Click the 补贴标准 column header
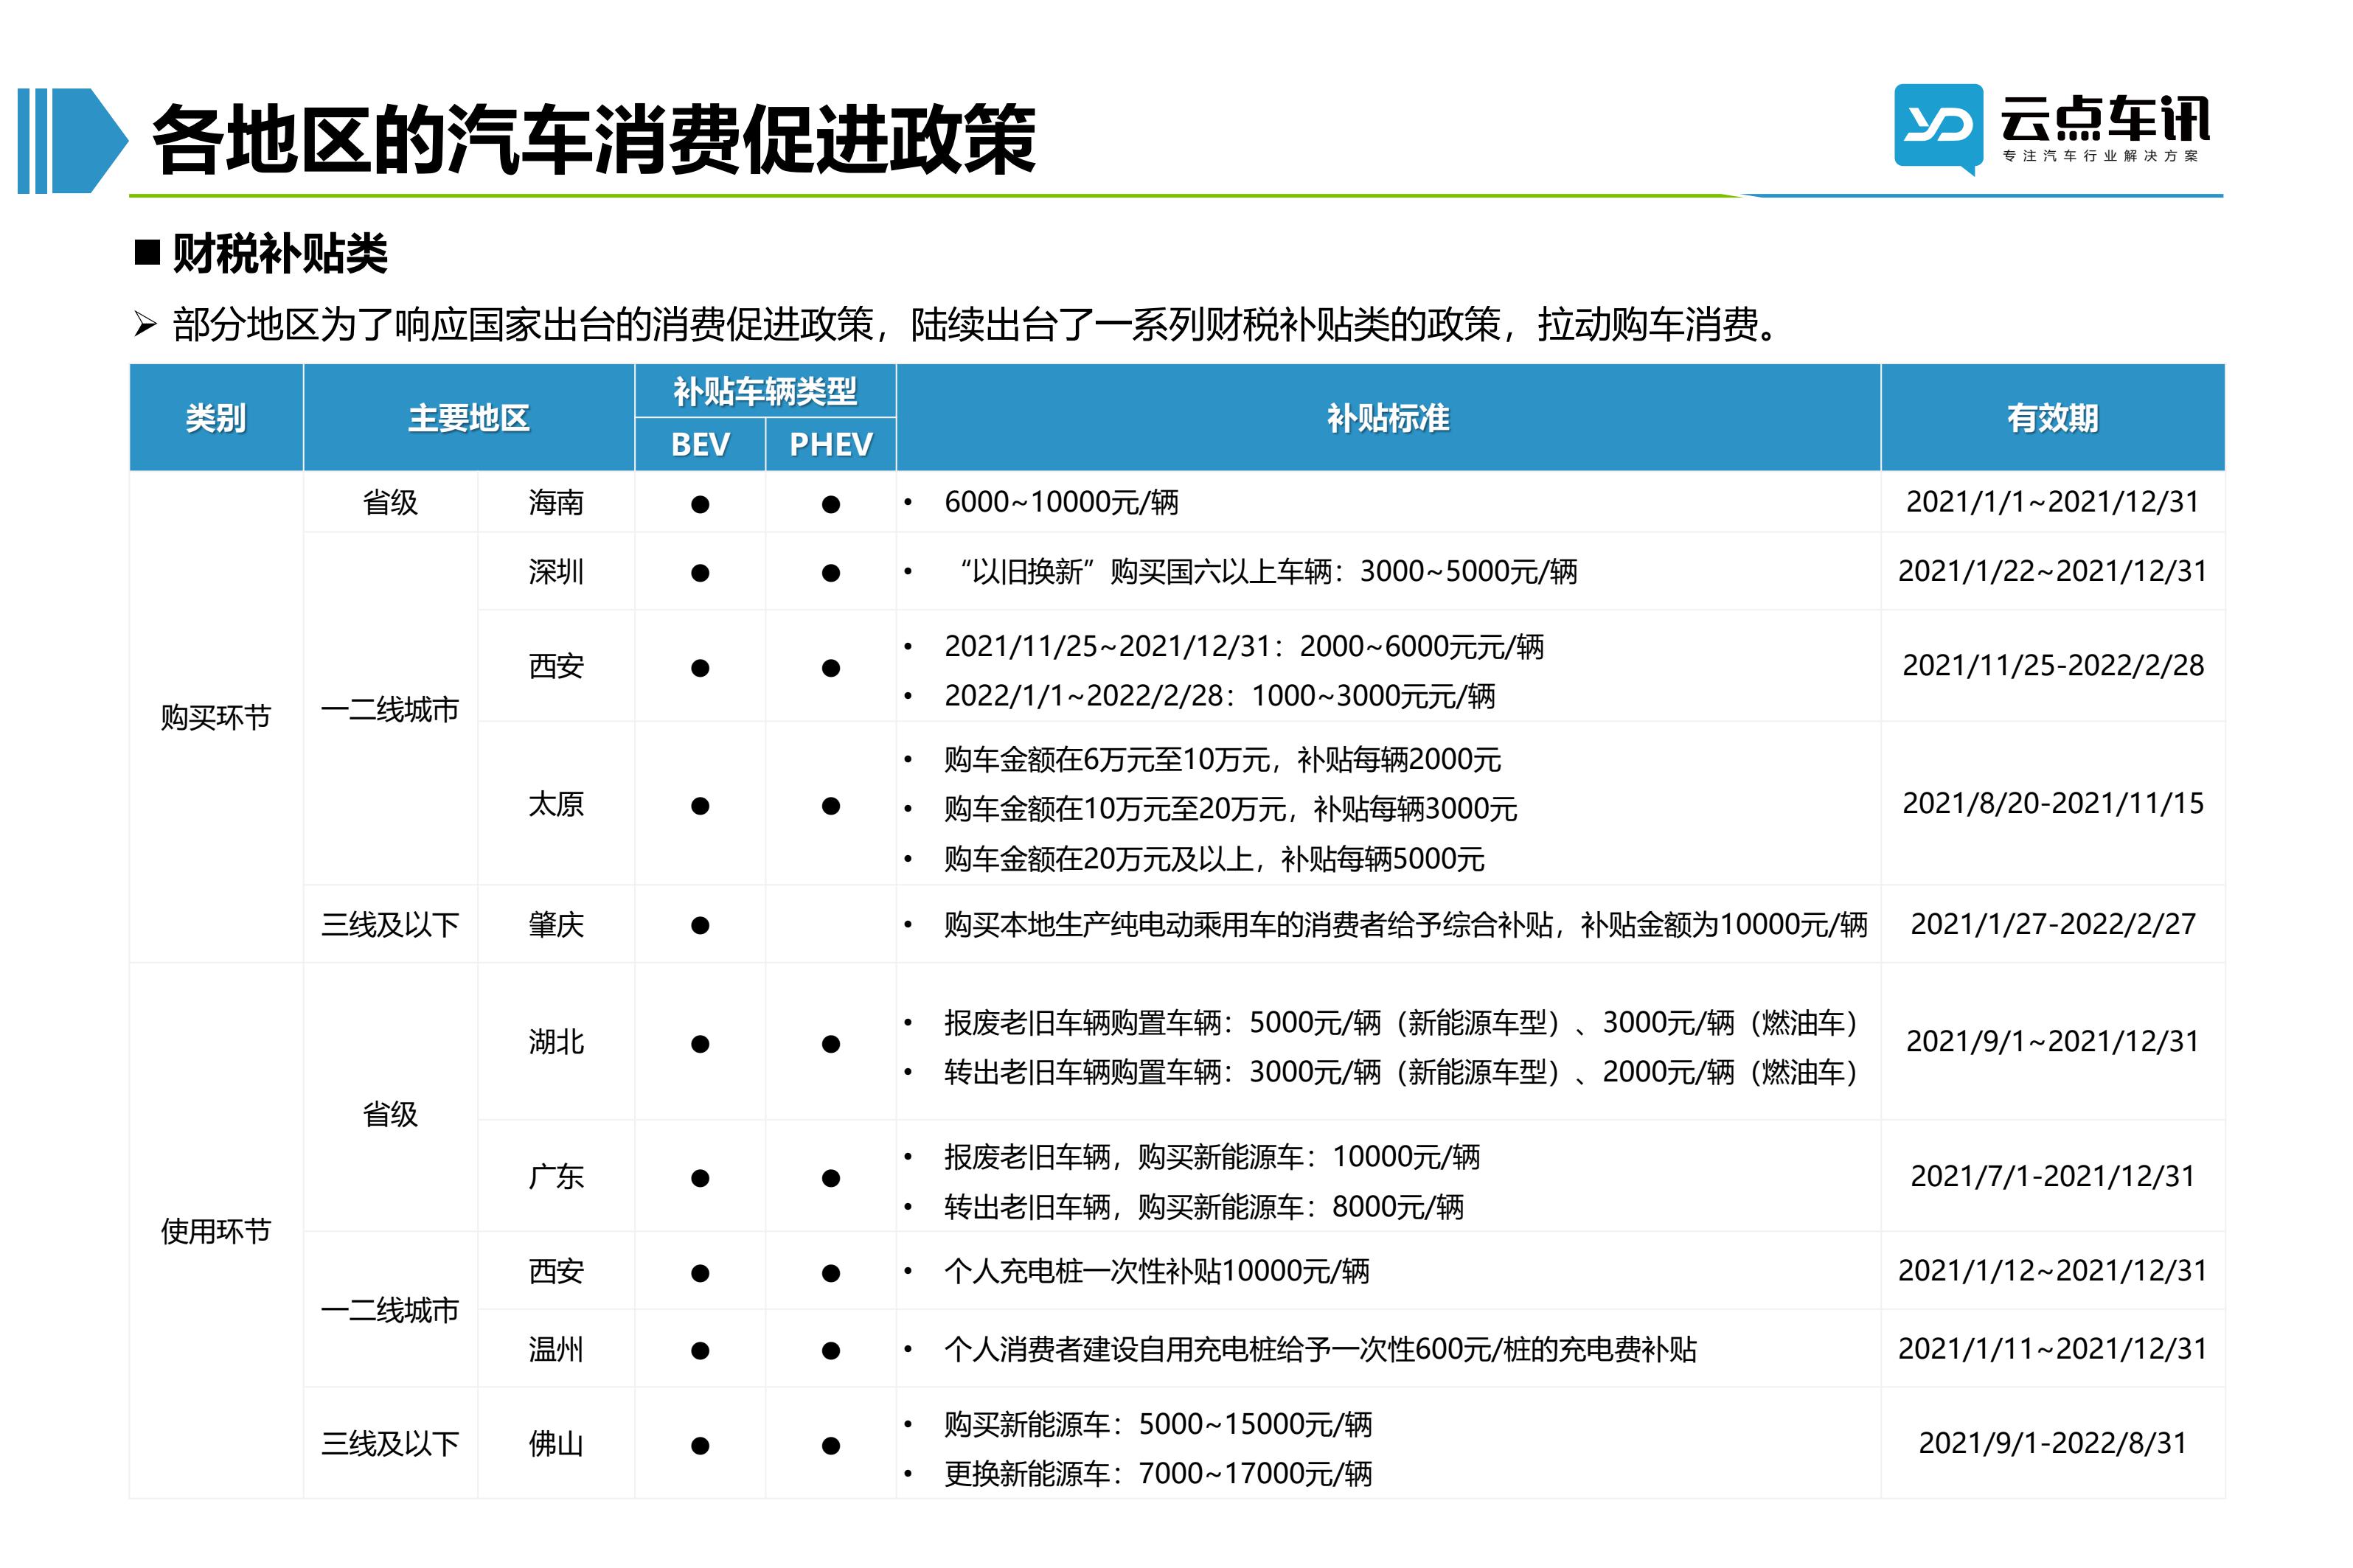 1388,418
